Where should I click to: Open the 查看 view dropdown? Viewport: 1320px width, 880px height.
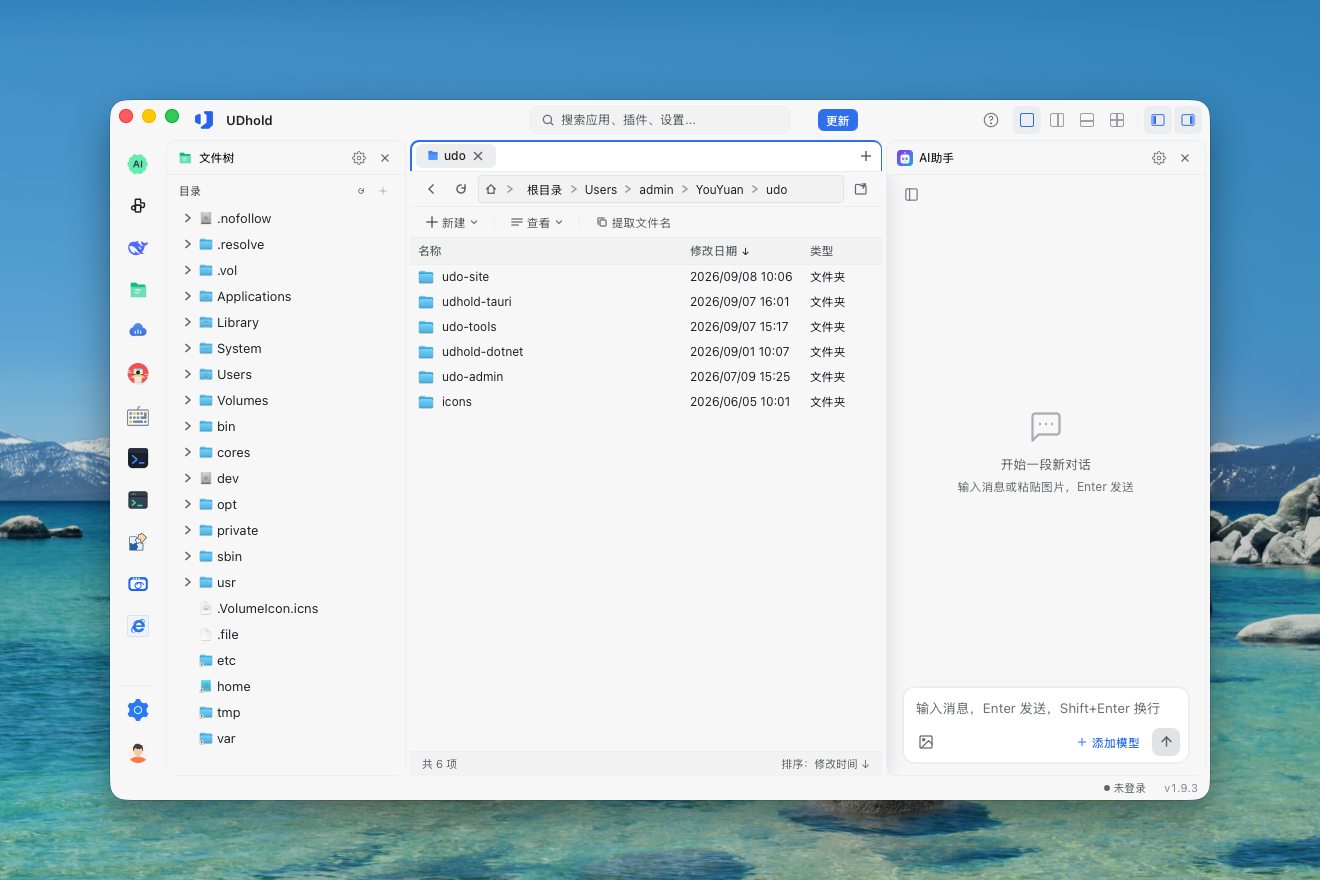click(537, 222)
